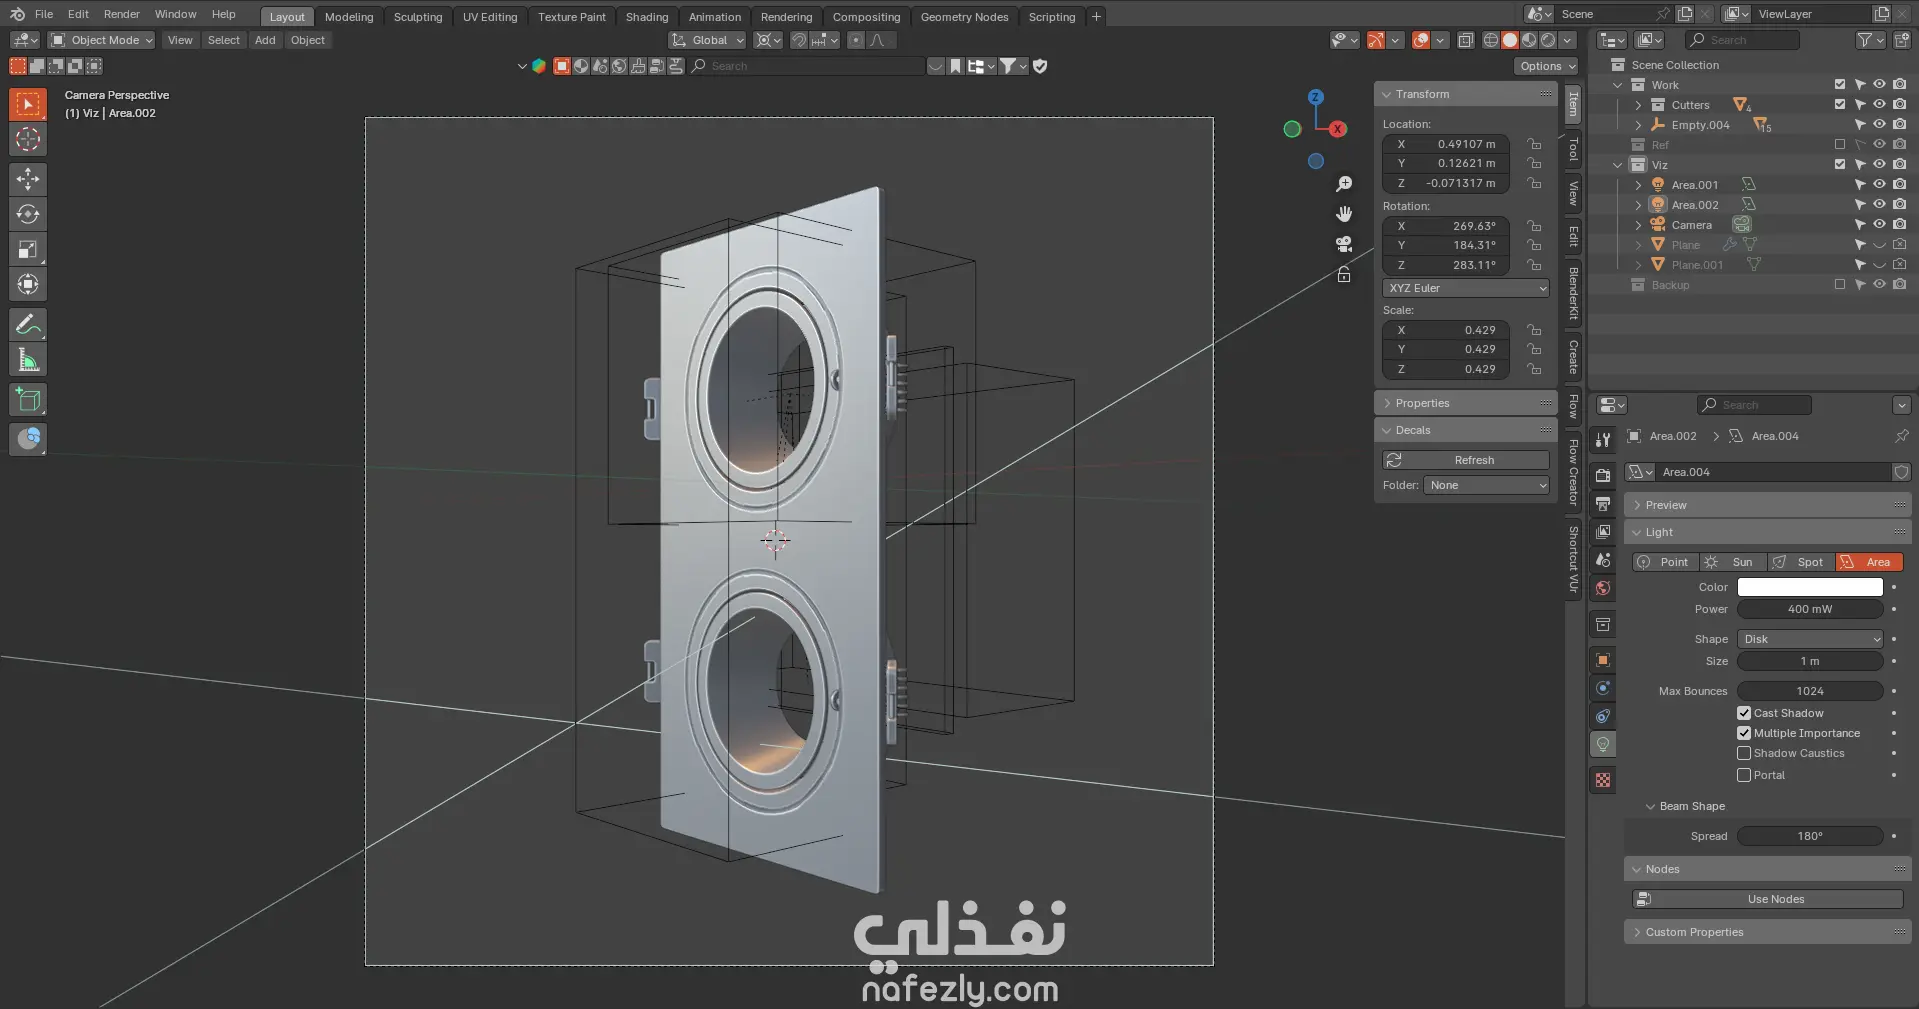Open the File menu
Image resolution: width=1919 pixels, height=1009 pixels.
point(44,14)
